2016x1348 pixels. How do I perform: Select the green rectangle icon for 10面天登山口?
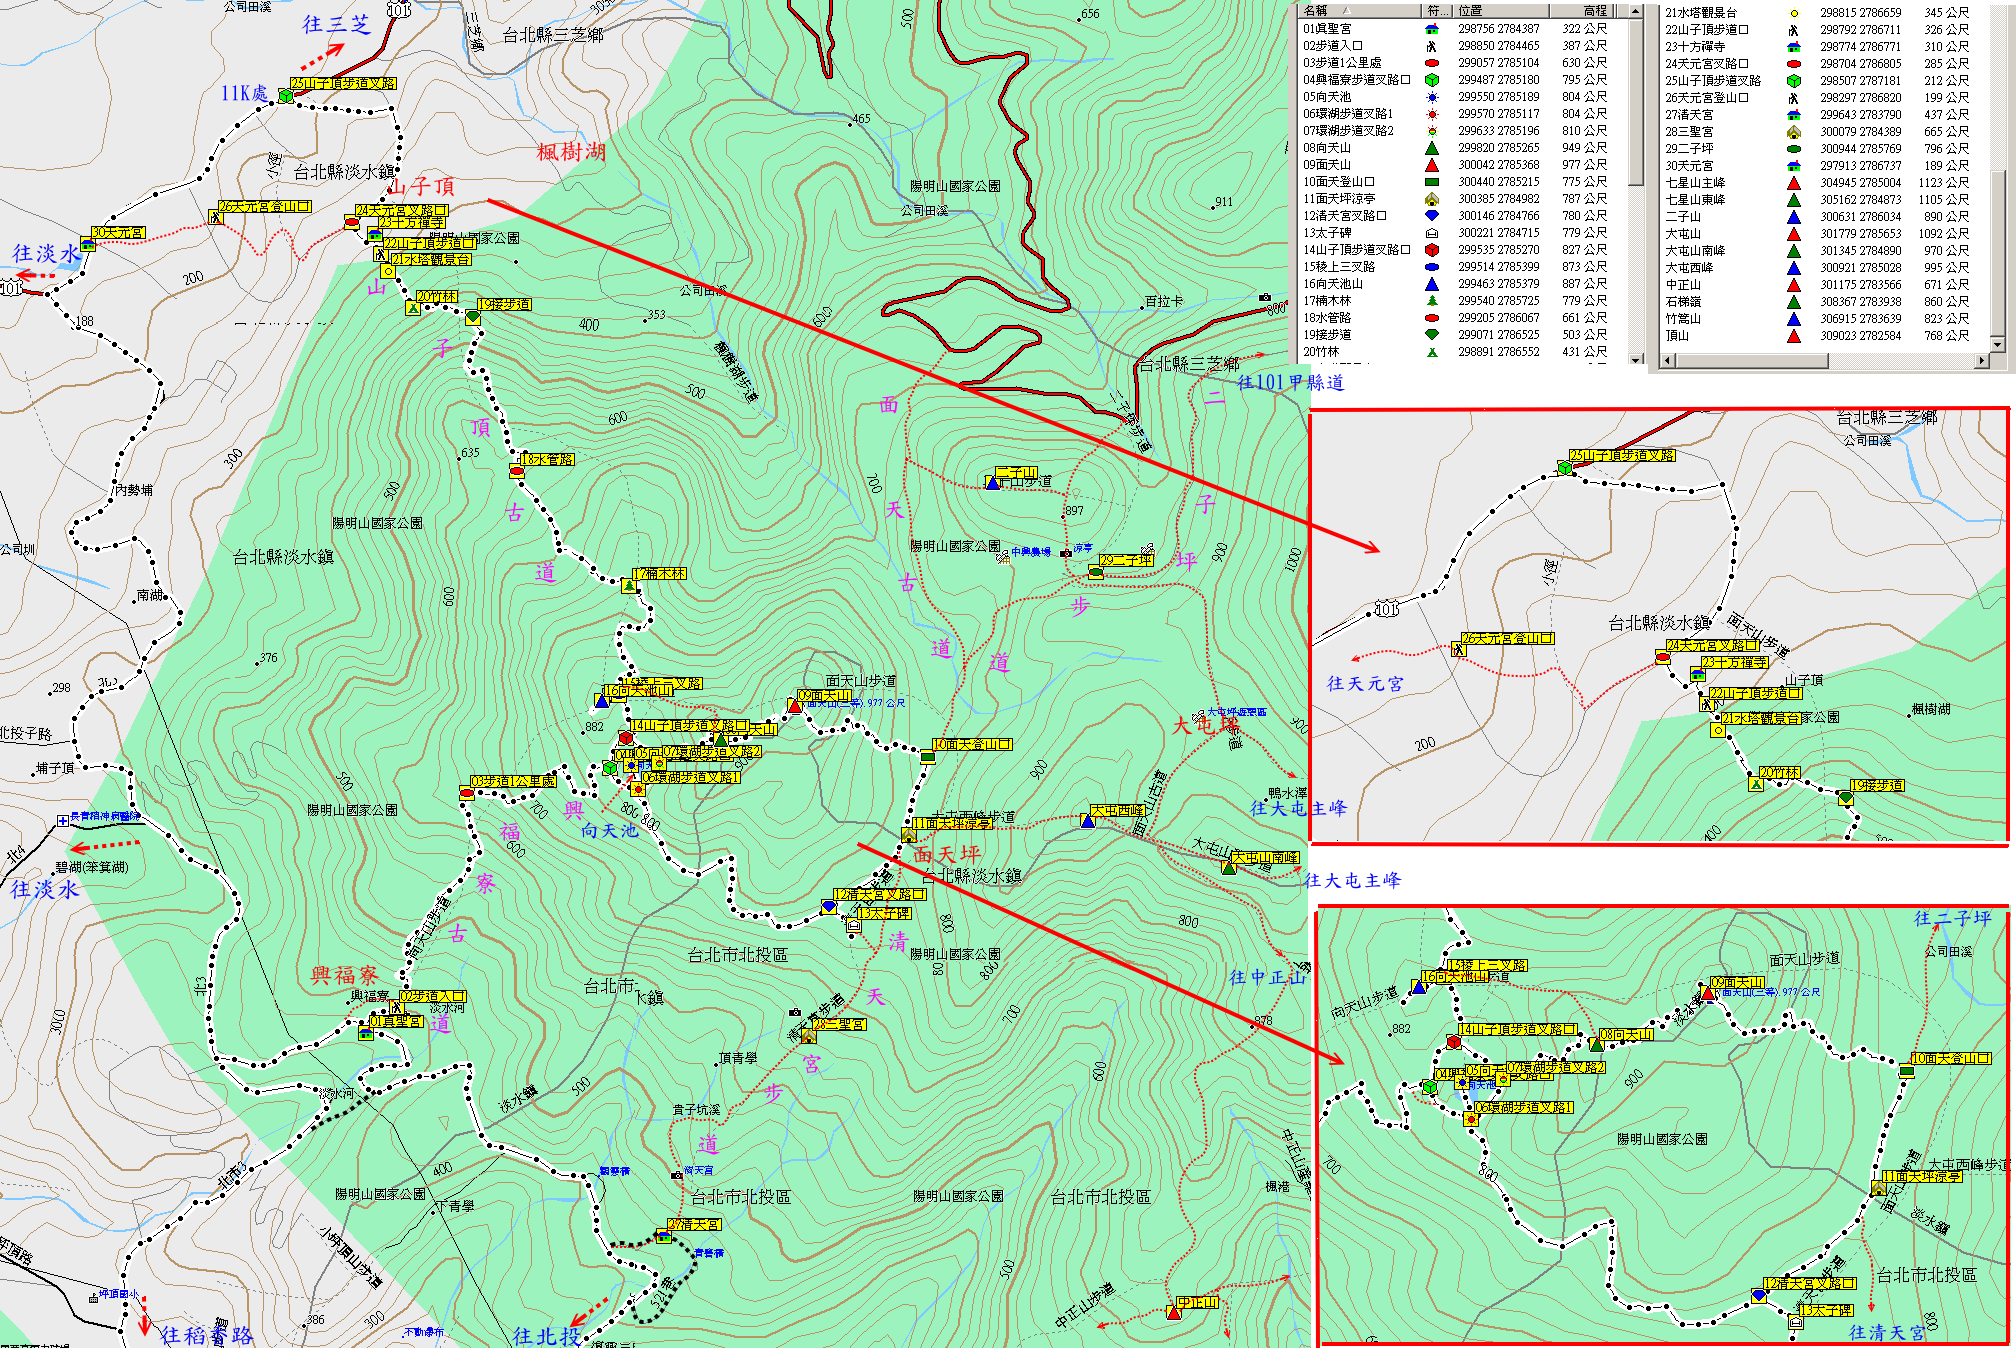click(1431, 182)
